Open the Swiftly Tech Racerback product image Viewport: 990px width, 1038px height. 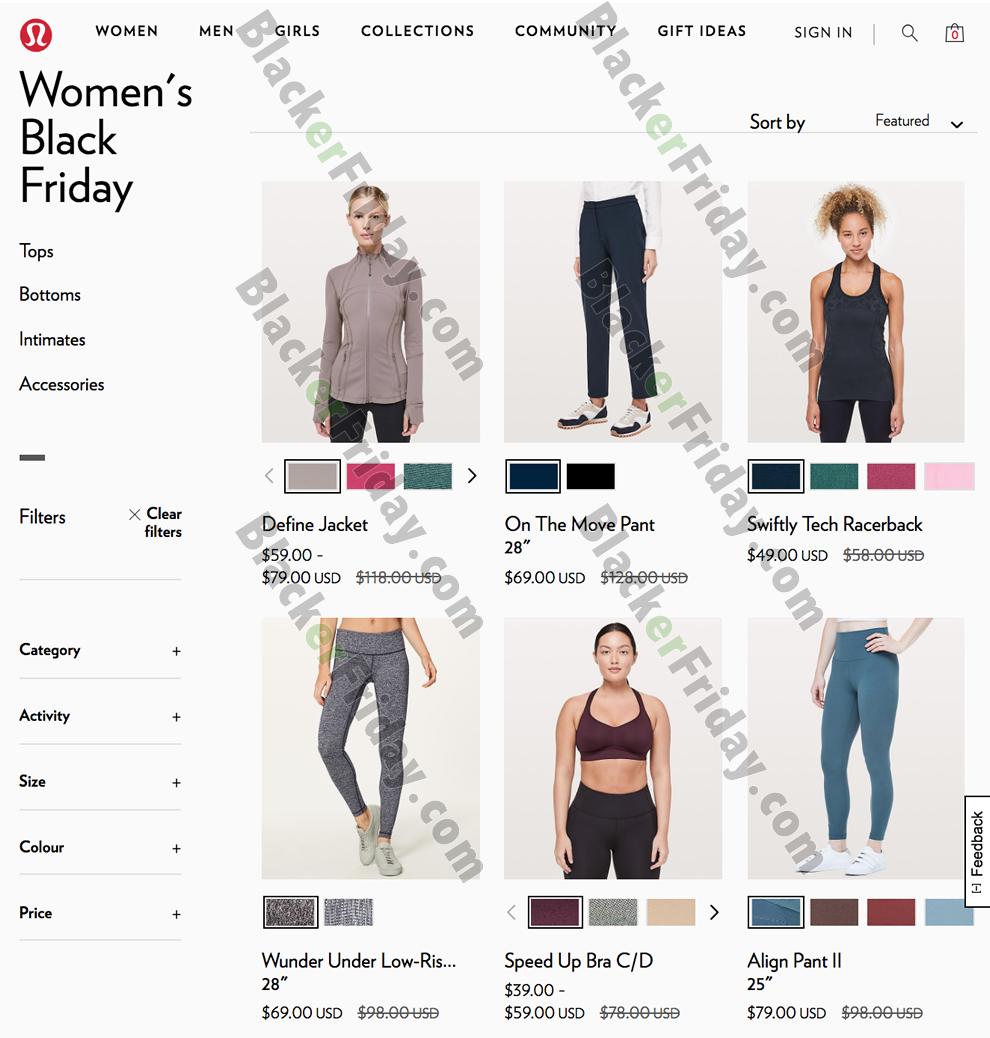tap(856, 312)
